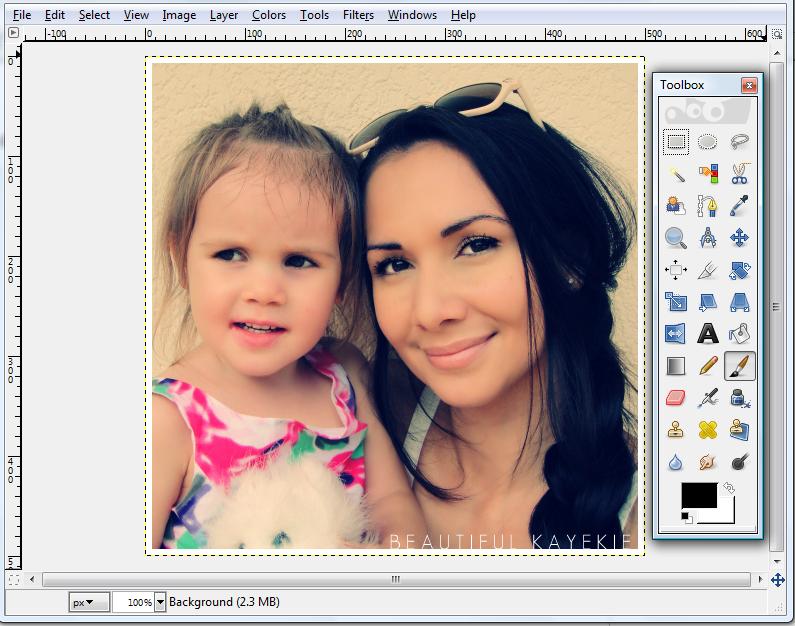Pick the Heal tool bandage icon
795x626 pixels.
(708, 430)
